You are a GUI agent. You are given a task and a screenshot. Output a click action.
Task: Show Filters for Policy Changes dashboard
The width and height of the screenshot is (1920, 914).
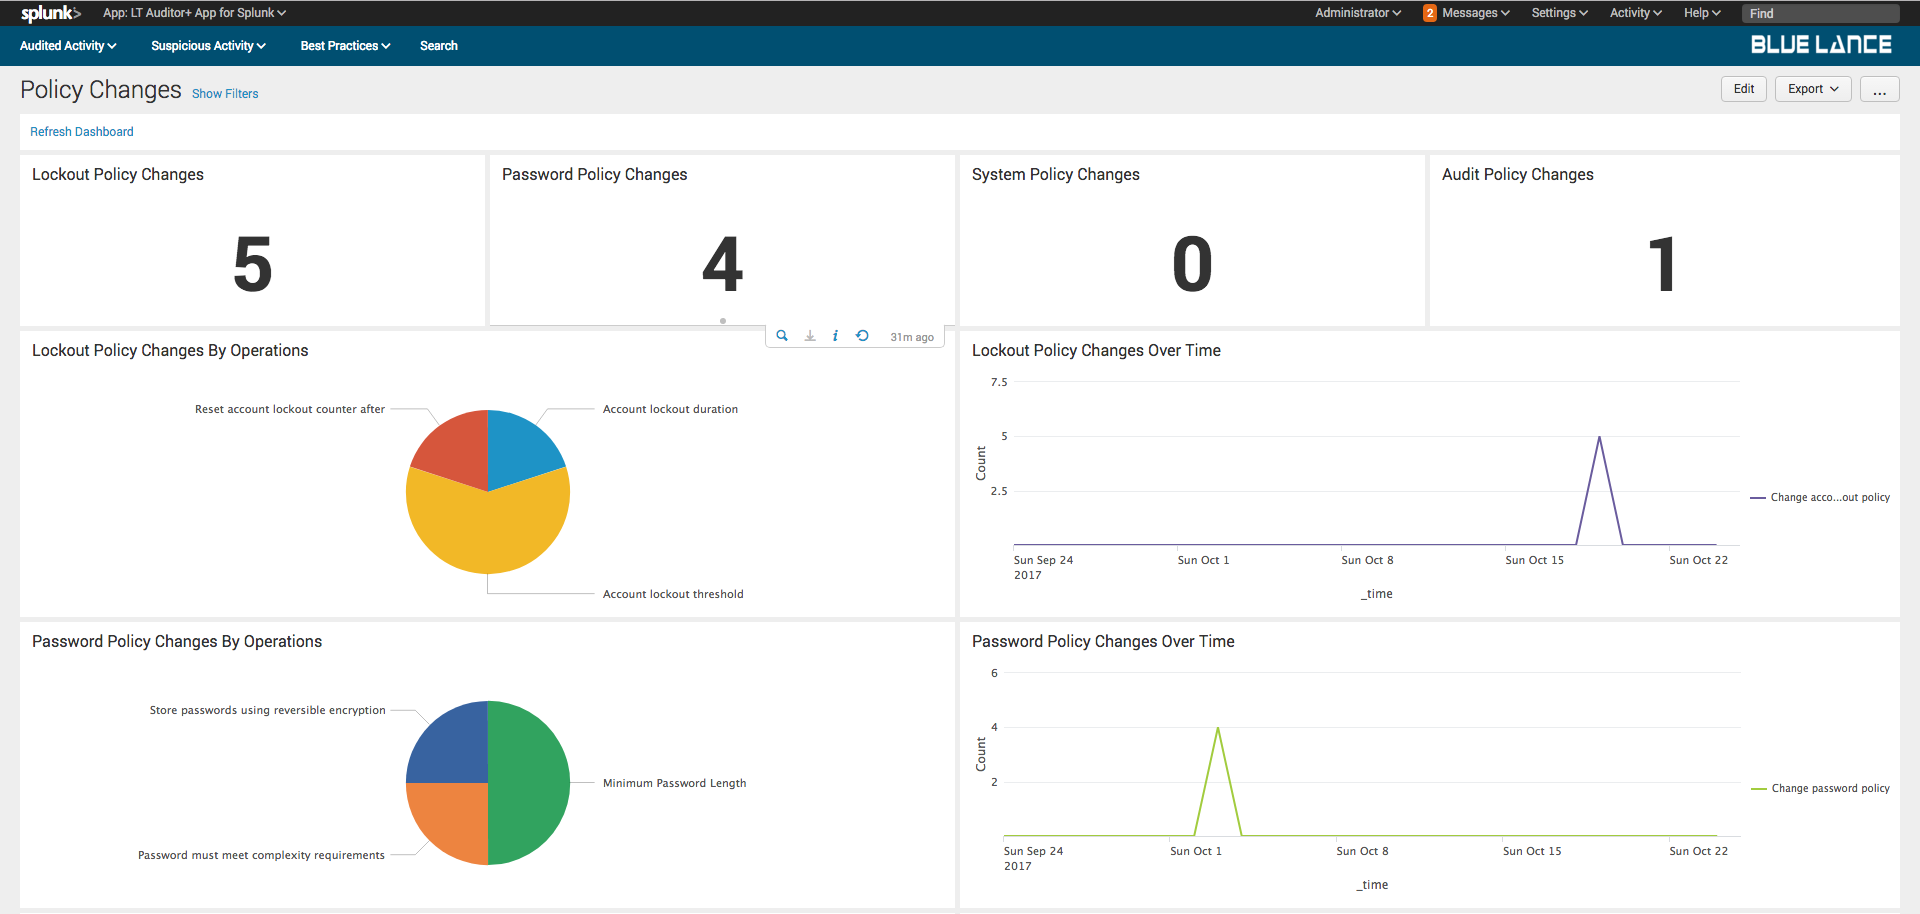point(224,93)
